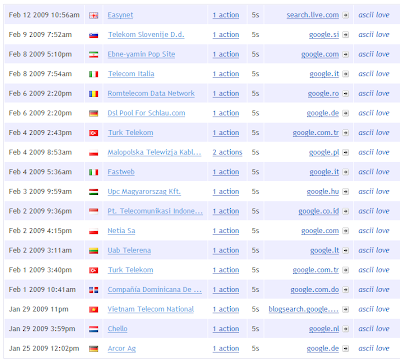Viewport: 400px width, 362px height.
Task: Open the Ebne-yamin Pop Site link
Action: point(141,54)
